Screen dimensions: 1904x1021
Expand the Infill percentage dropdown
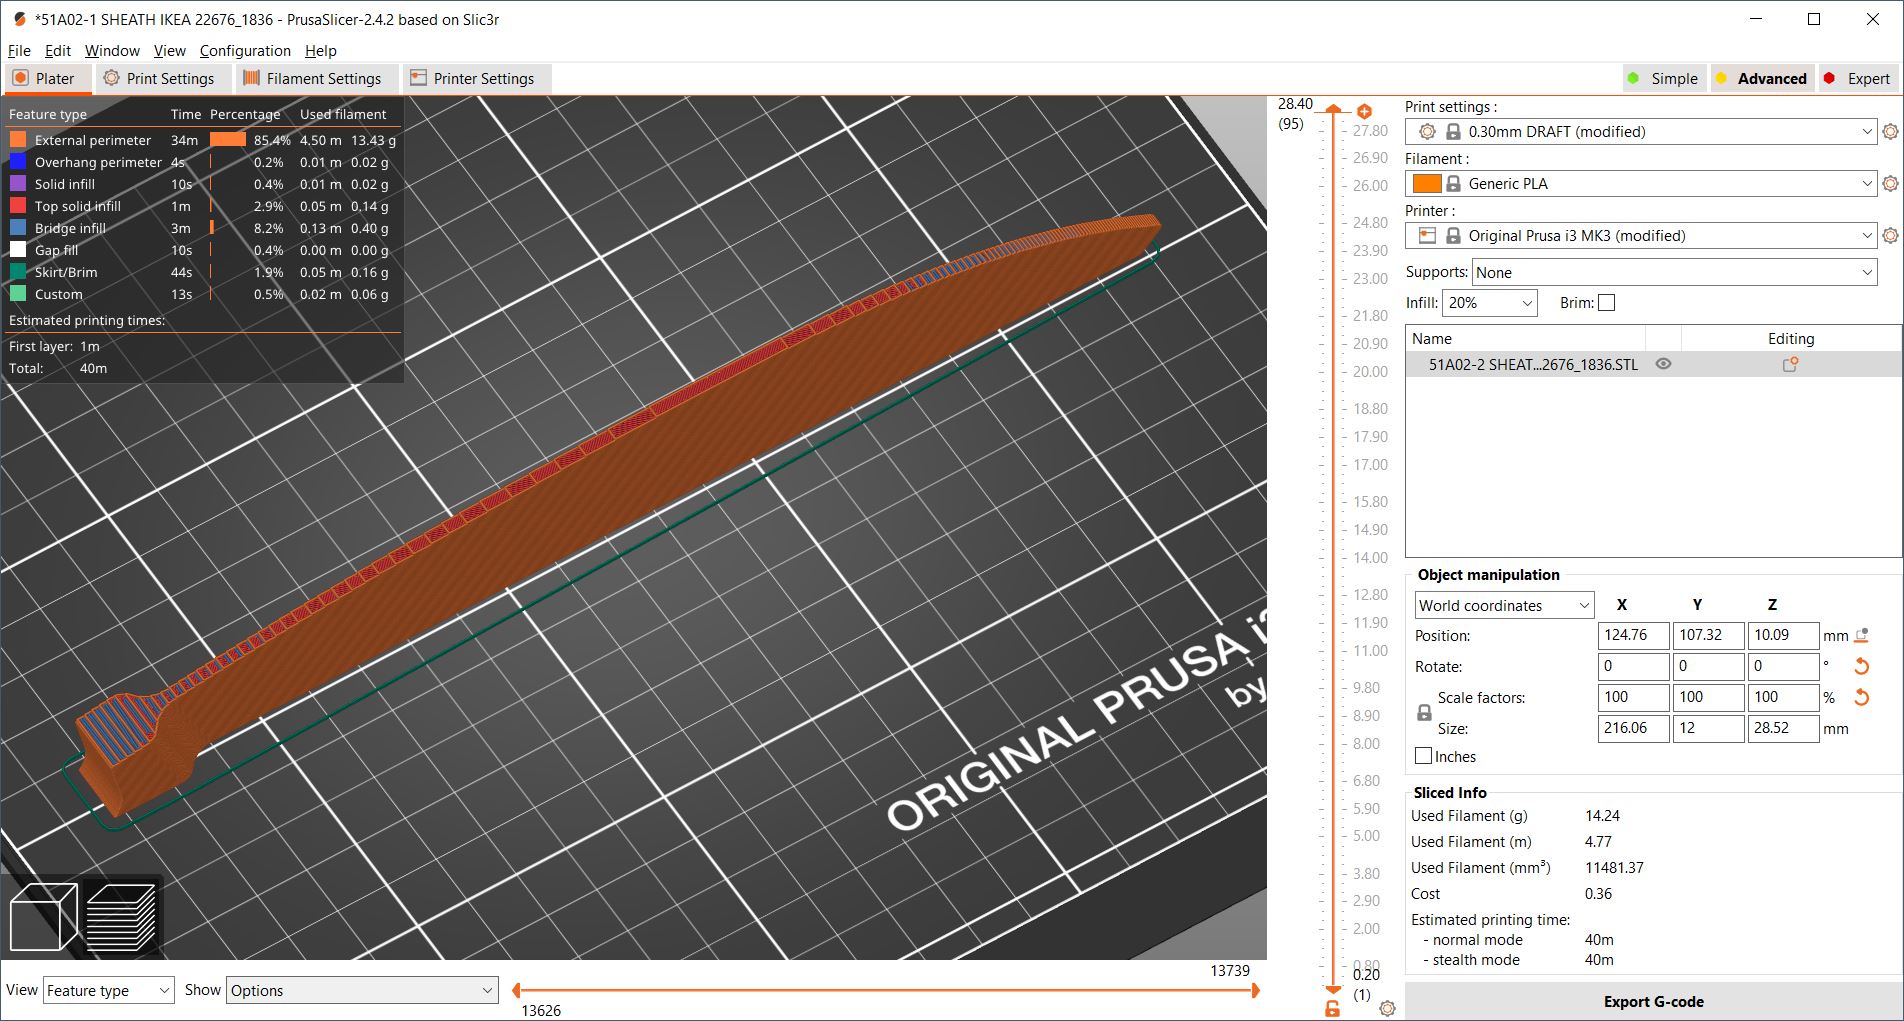pyautogui.click(x=1490, y=303)
